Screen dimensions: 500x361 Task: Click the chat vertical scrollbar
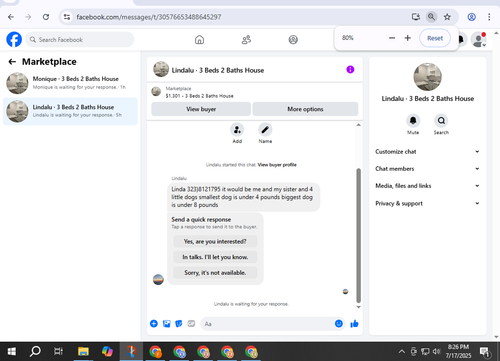[x=358, y=235]
